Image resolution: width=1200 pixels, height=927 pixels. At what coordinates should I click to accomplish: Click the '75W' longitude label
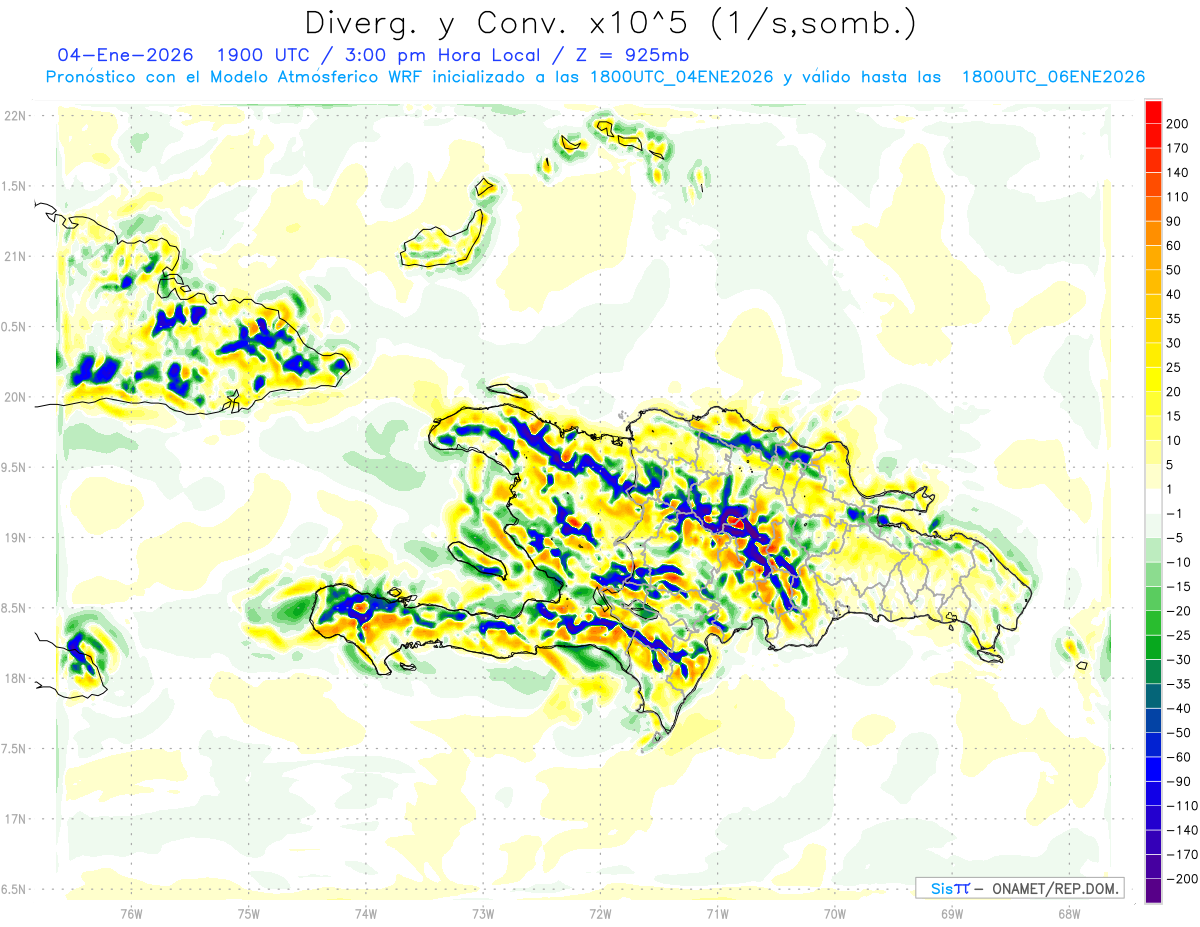(249, 914)
